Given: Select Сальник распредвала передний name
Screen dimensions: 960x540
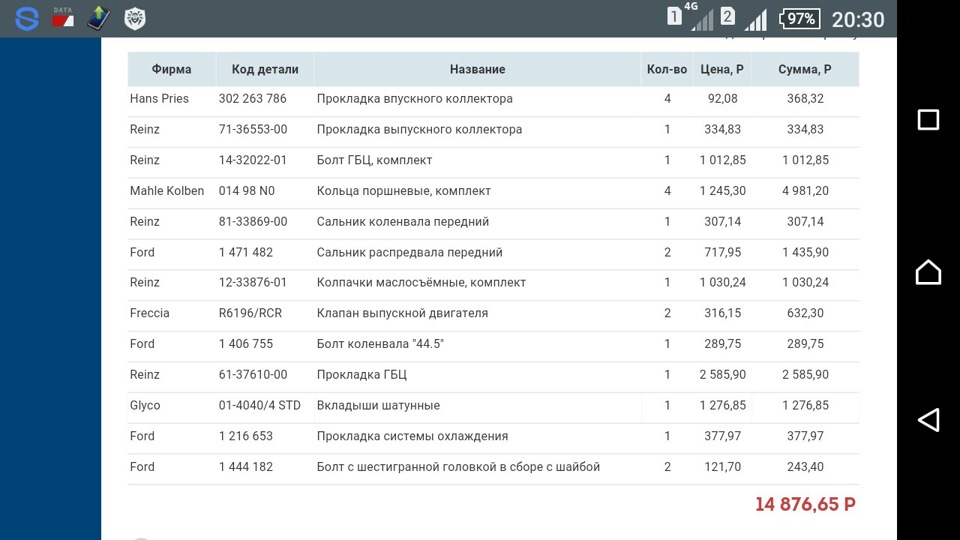Looking at the screenshot, I should point(410,252).
